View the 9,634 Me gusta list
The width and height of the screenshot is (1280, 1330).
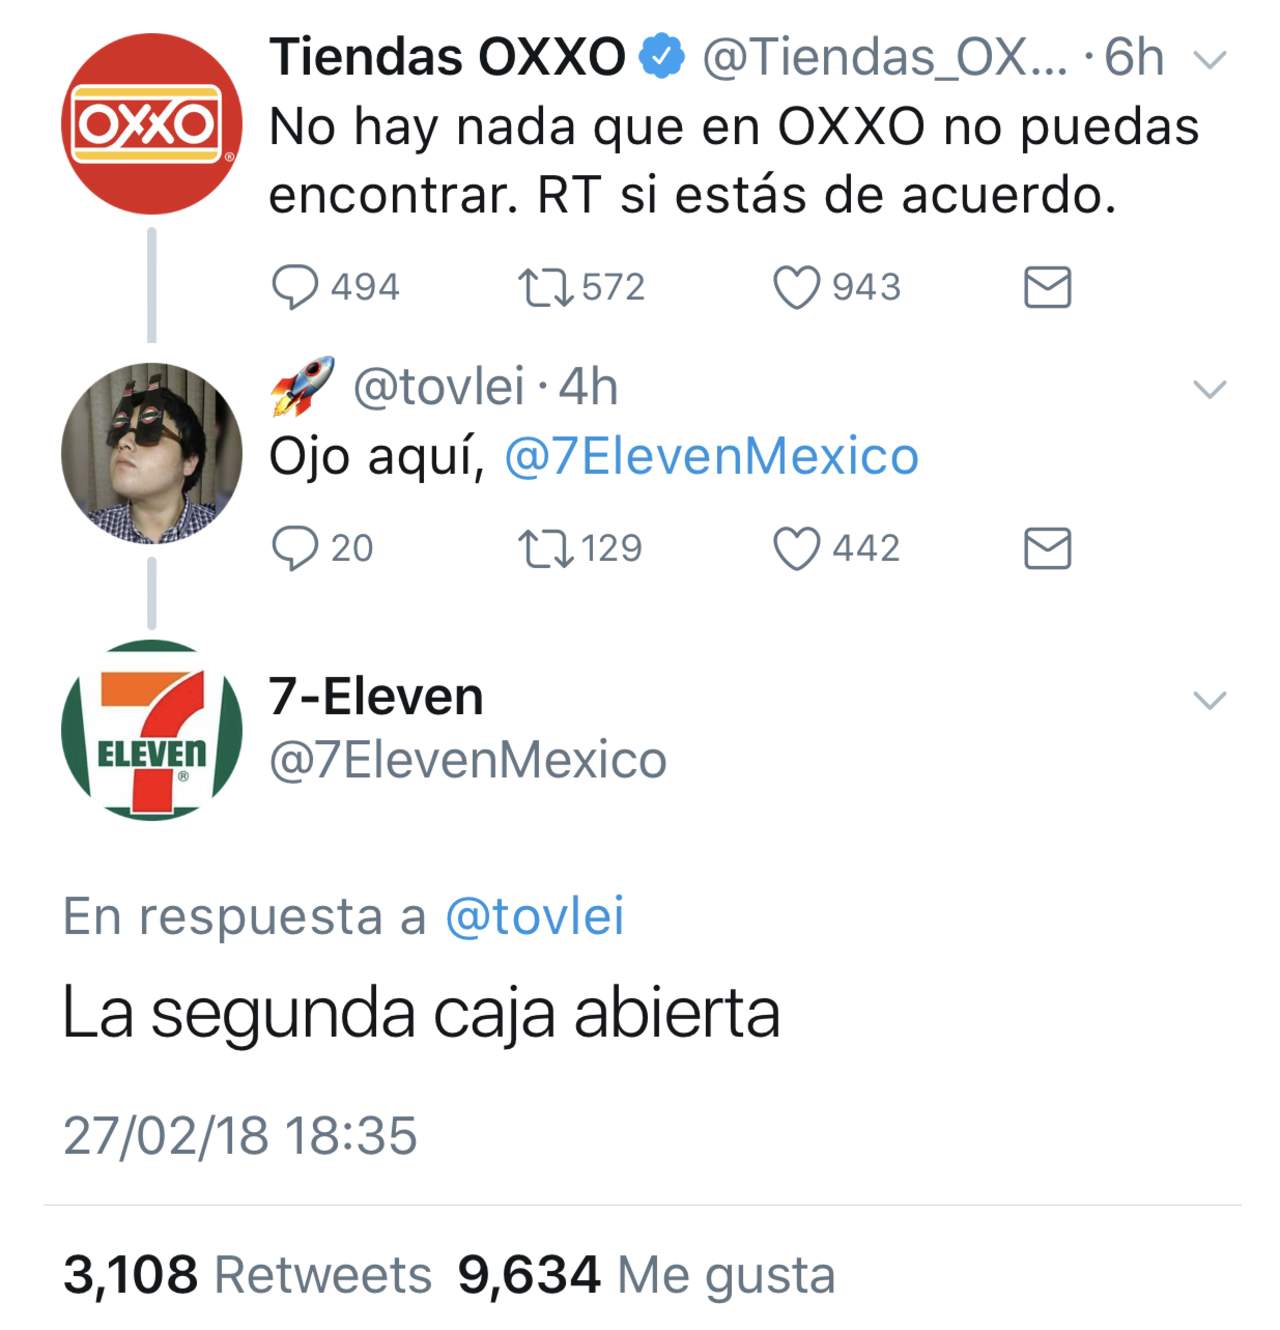pos(646,1276)
